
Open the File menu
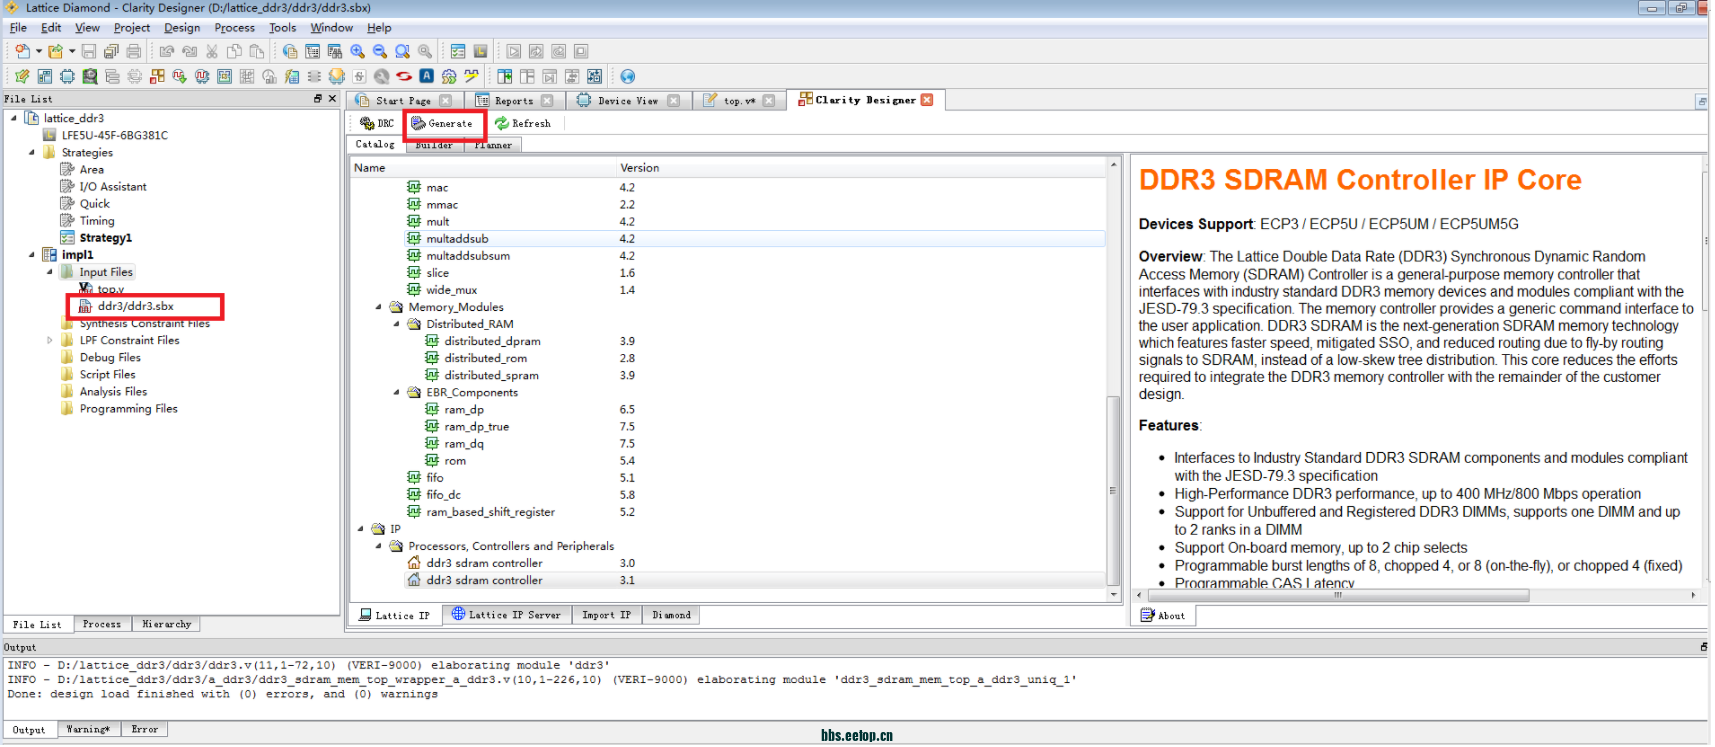pyautogui.click(x=18, y=28)
